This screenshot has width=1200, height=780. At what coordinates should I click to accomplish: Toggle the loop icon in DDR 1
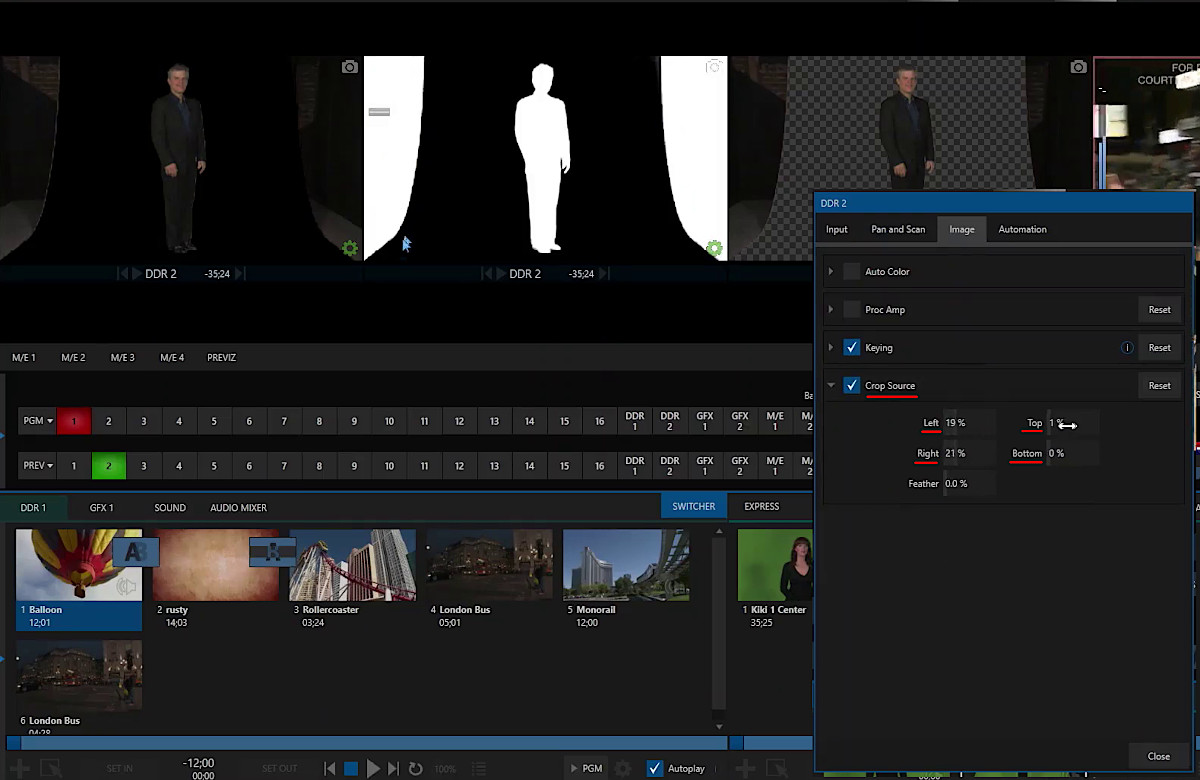tap(415, 768)
